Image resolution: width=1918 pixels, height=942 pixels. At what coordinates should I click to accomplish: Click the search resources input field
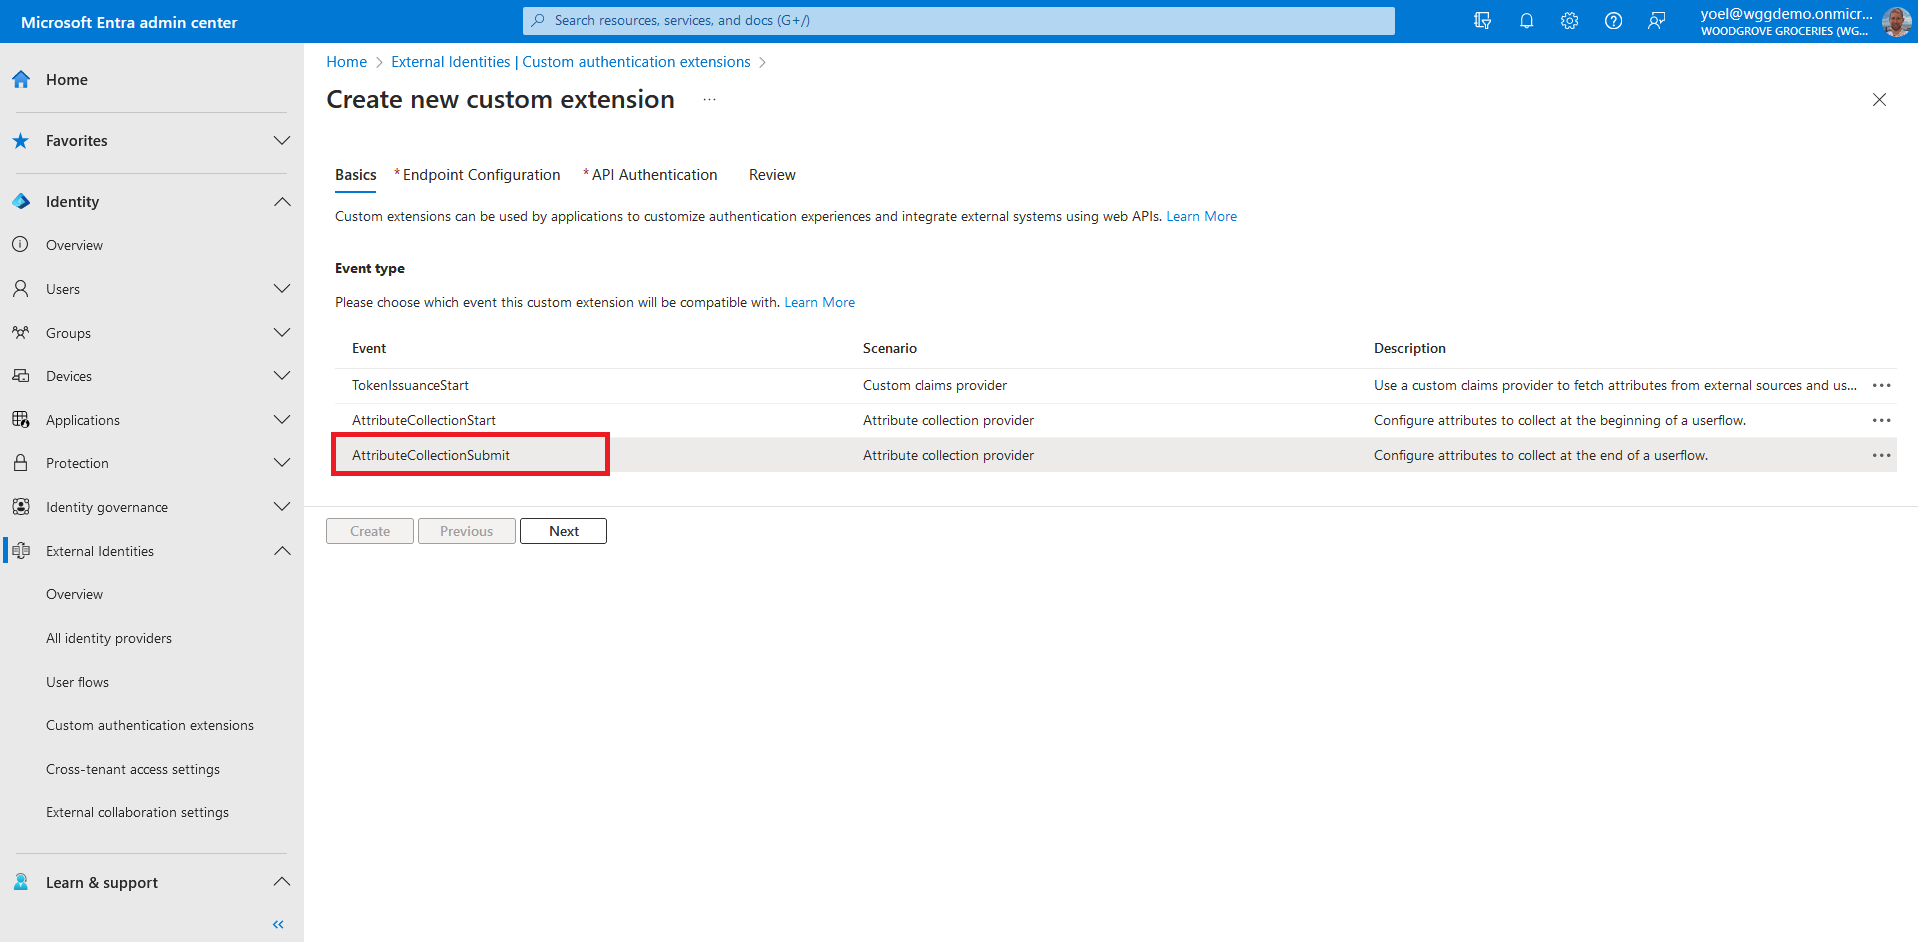point(958,21)
